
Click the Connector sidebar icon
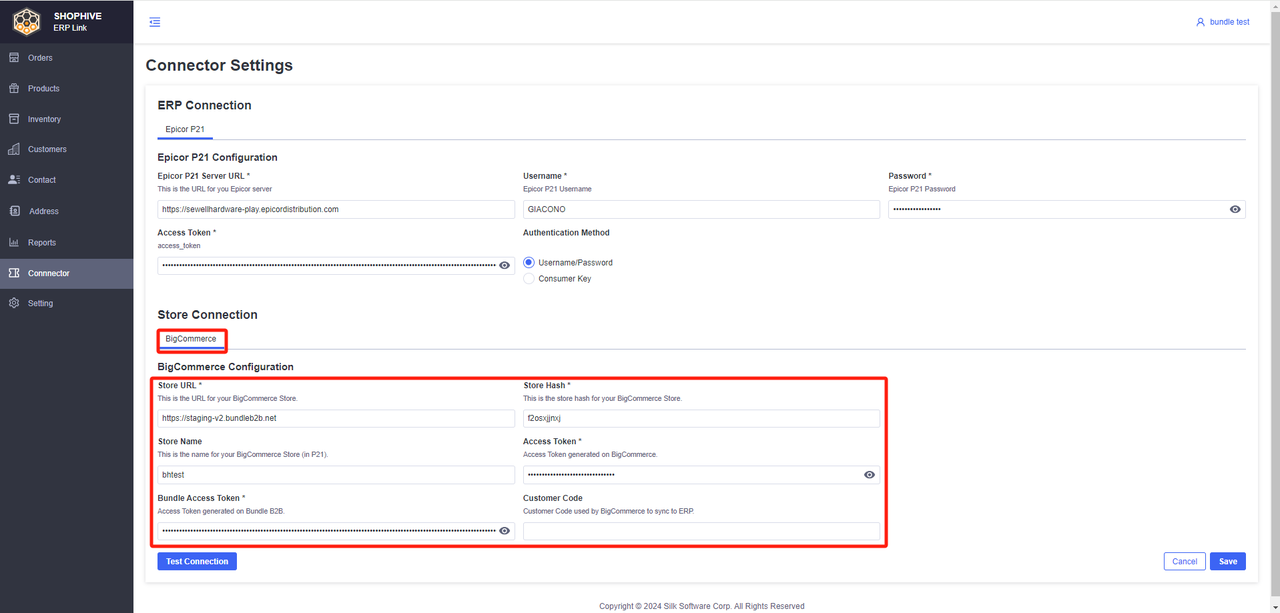point(14,273)
